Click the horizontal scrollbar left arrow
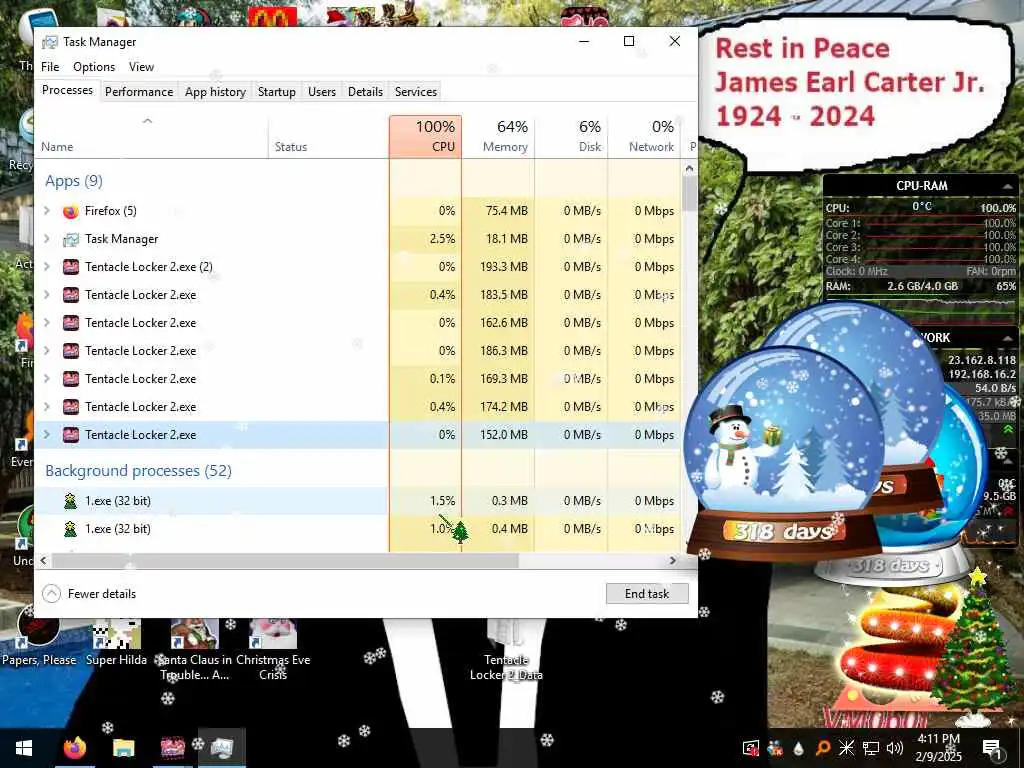Image resolution: width=1024 pixels, height=768 pixels. [43, 560]
